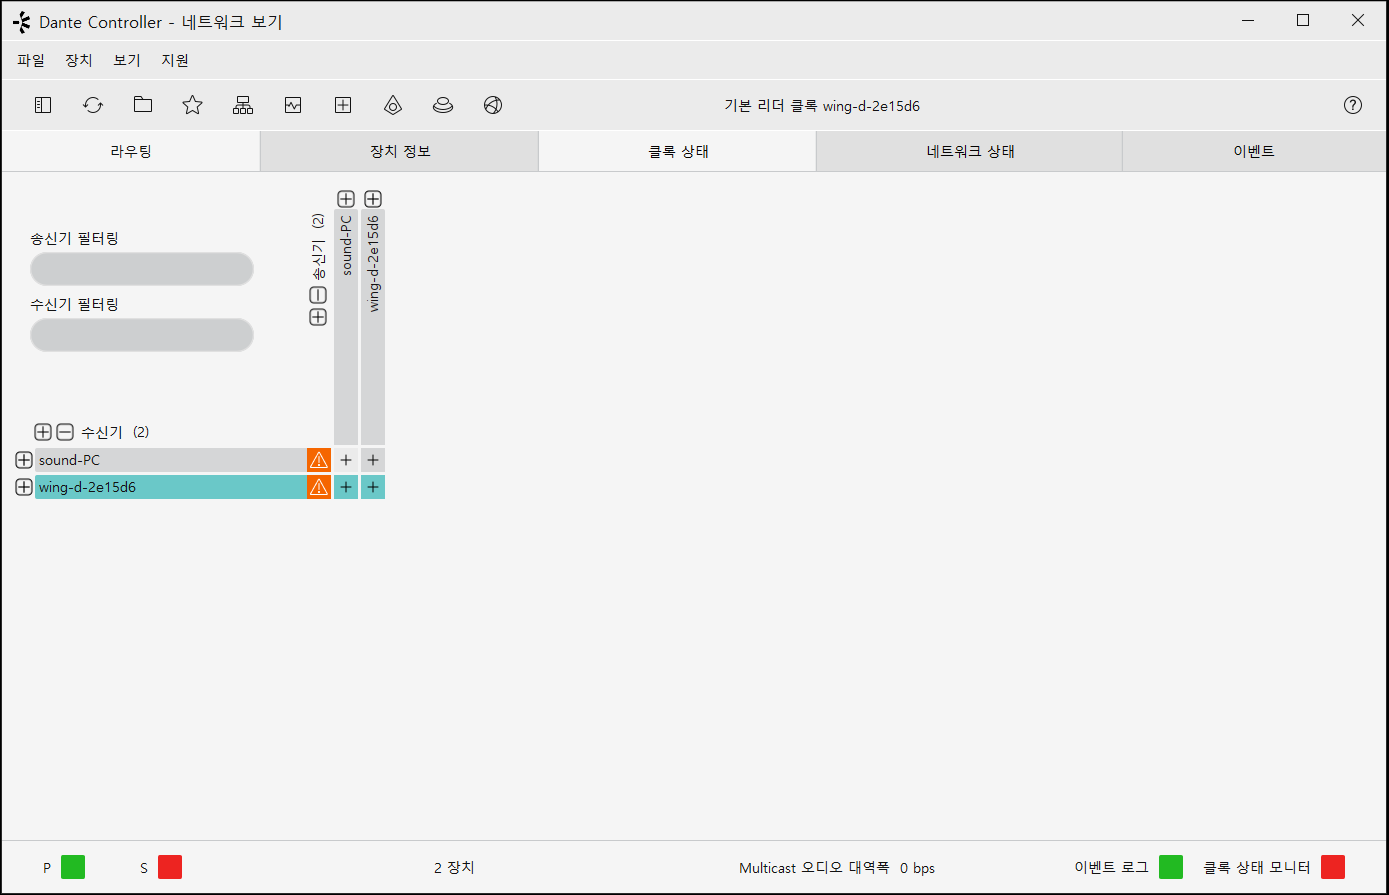Viewport: 1389px width, 895px height.
Task: Select the wing-d-2e15d6 receiver device name
Action: coord(88,487)
